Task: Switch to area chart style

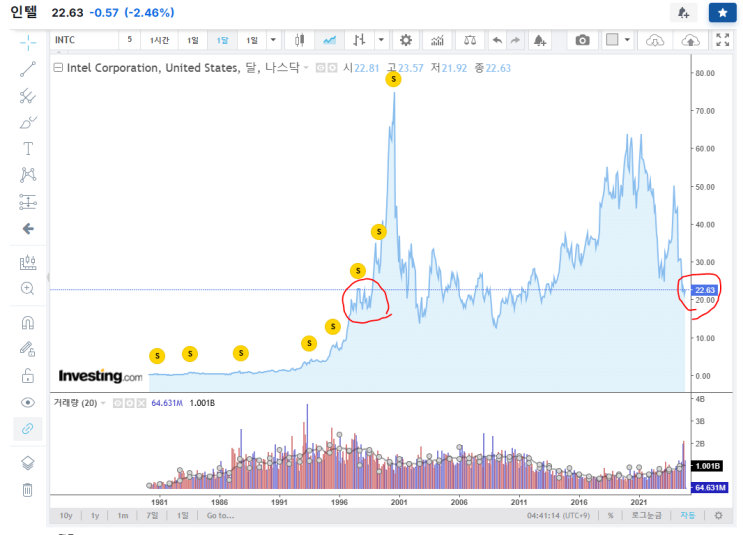Action: click(x=329, y=40)
